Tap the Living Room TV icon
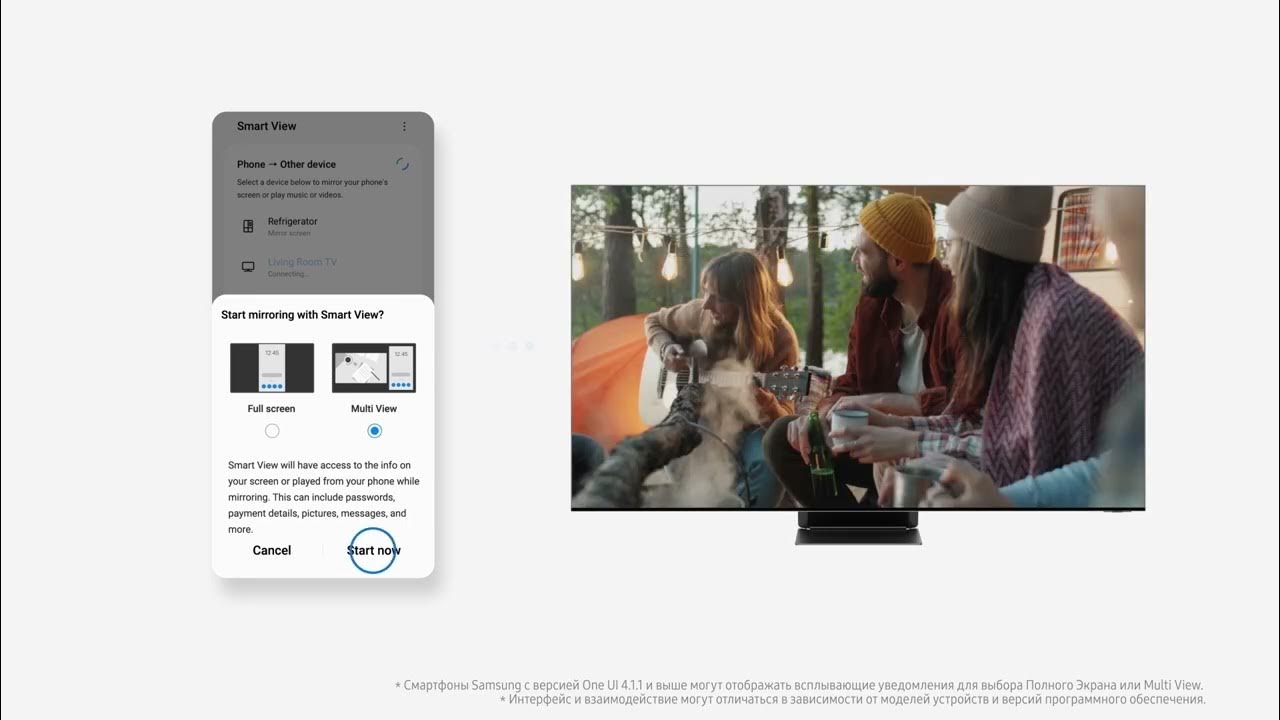This screenshot has height=720, width=1280. pyautogui.click(x=248, y=267)
